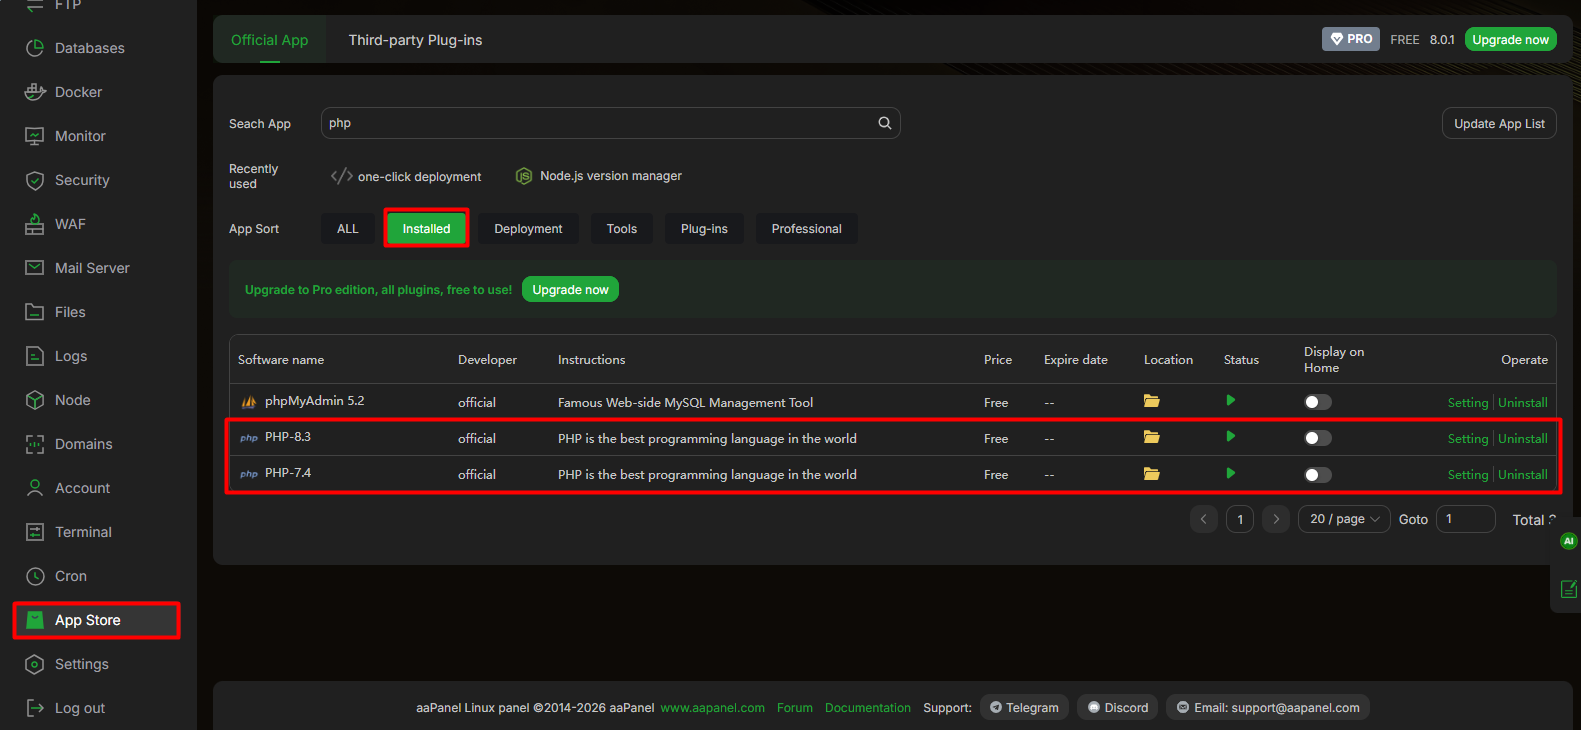Click the PHP-7.4 status play icon

[1230, 473]
